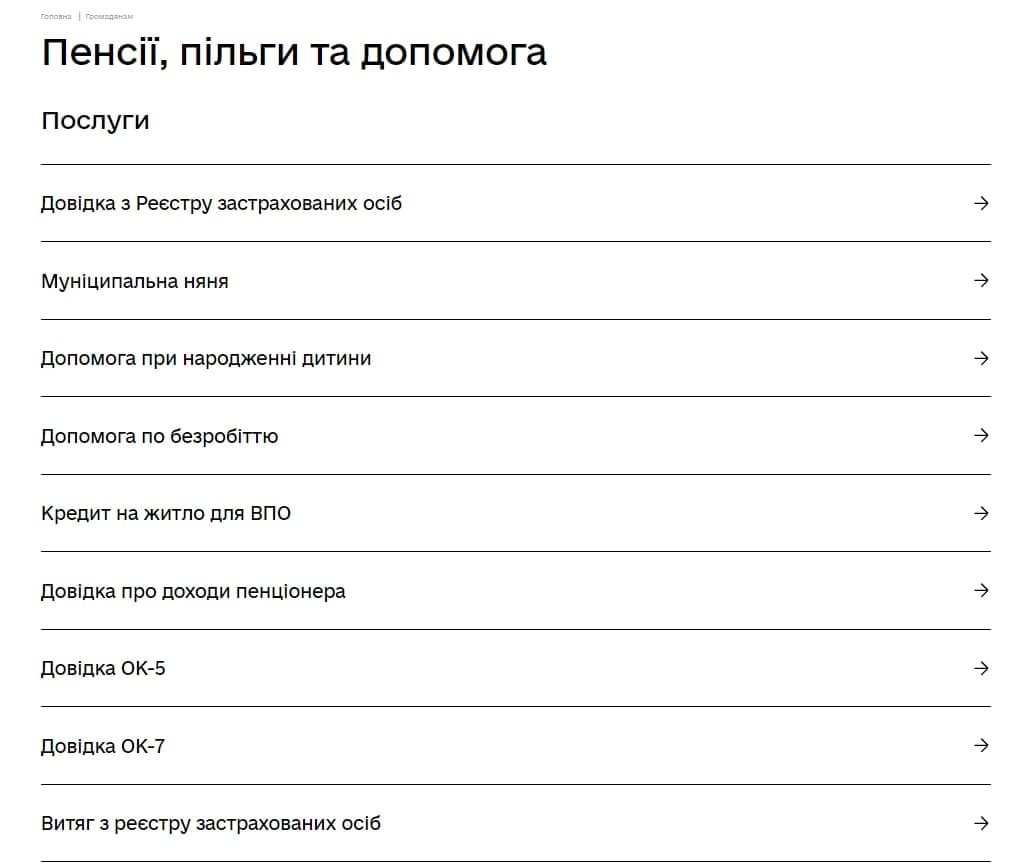Viewport: 1031px width, 866px height.
Task: Click arrow icon for Допомога по безробіттю
Action: coord(981,436)
